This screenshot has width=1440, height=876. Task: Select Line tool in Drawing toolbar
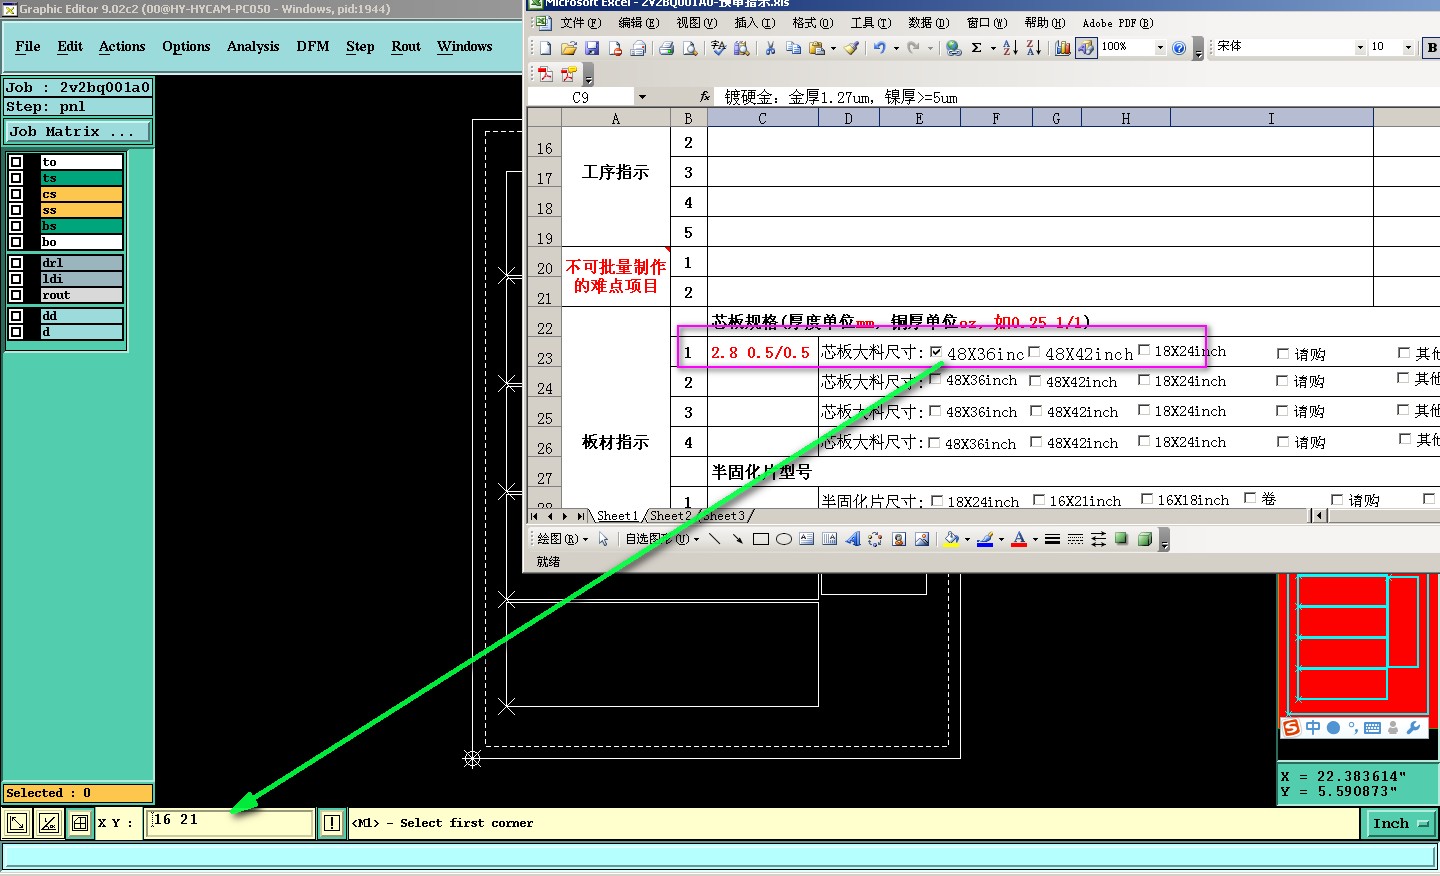coord(714,539)
